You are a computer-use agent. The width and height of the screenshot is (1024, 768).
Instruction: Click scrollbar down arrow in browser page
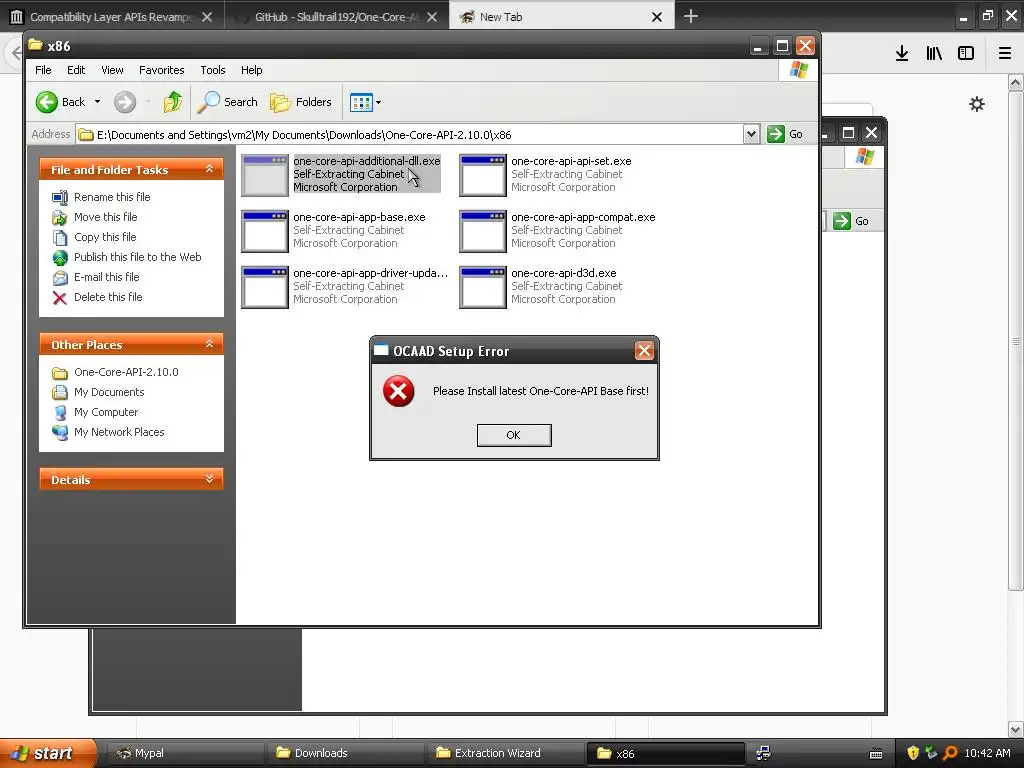tap(1016, 729)
